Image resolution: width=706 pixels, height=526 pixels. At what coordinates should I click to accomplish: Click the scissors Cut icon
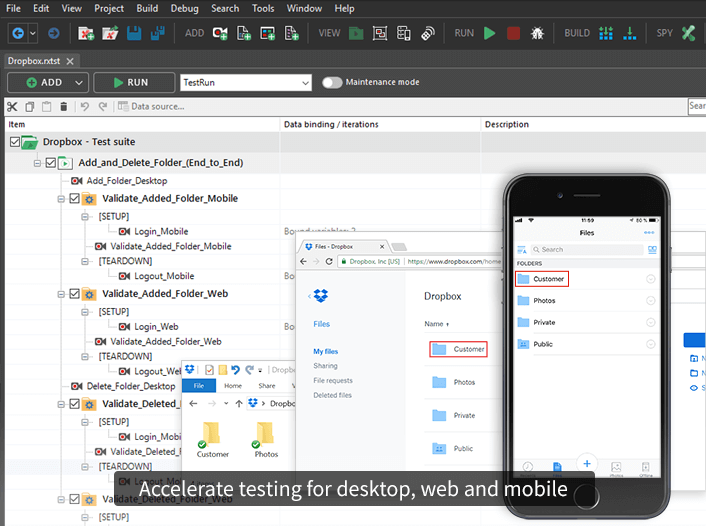coord(12,106)
